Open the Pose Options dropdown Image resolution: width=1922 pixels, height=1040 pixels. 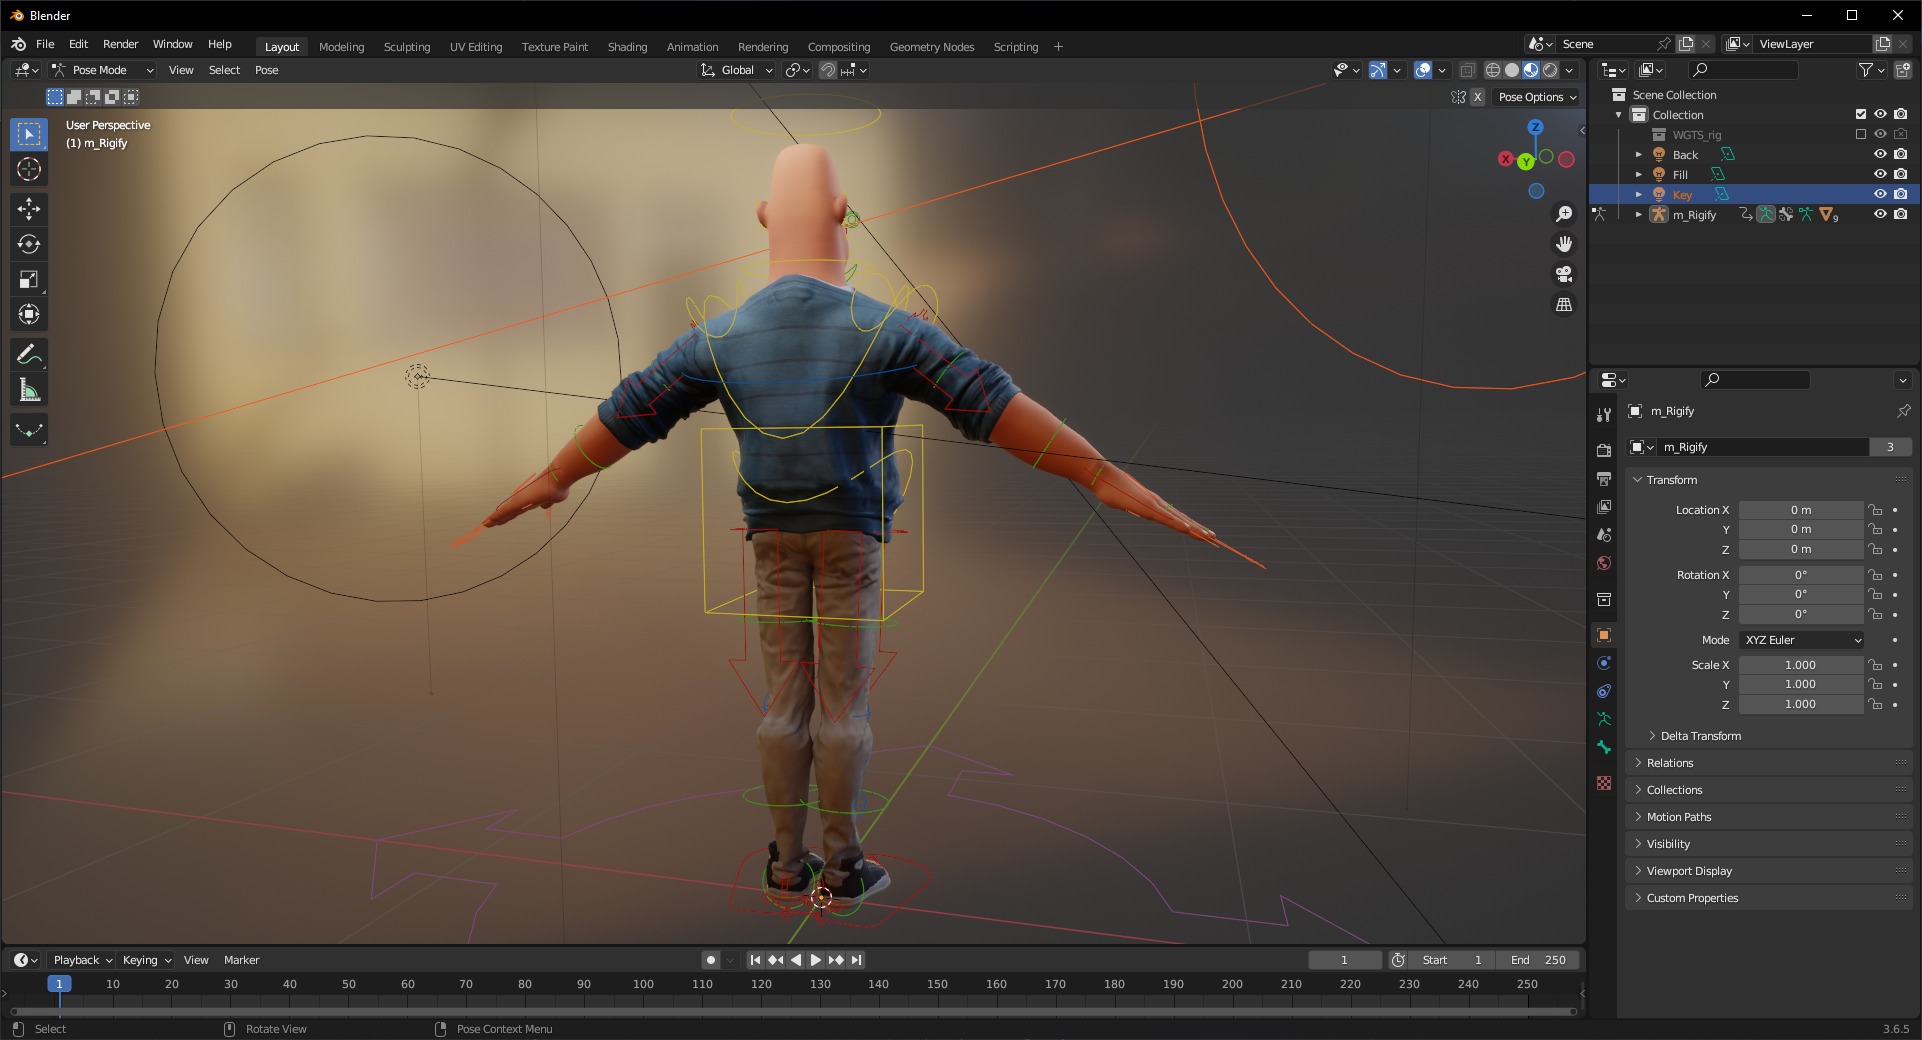(1537, 97)
